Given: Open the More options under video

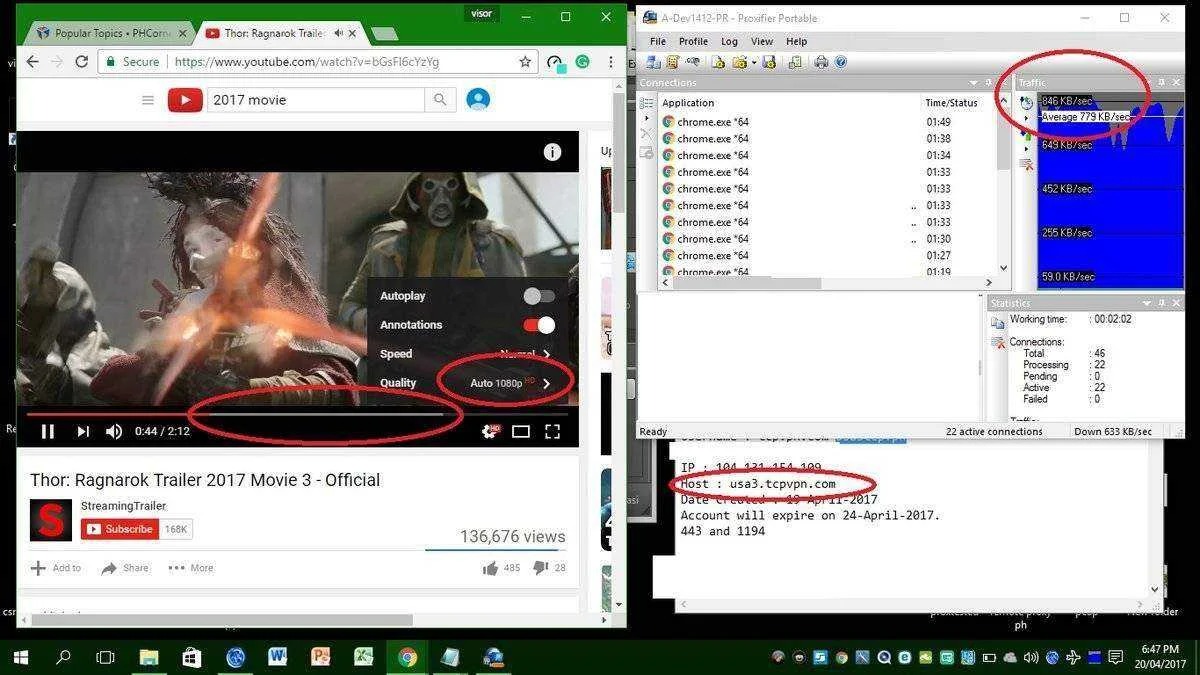Looking at the screenshot, I should [191, 568].
